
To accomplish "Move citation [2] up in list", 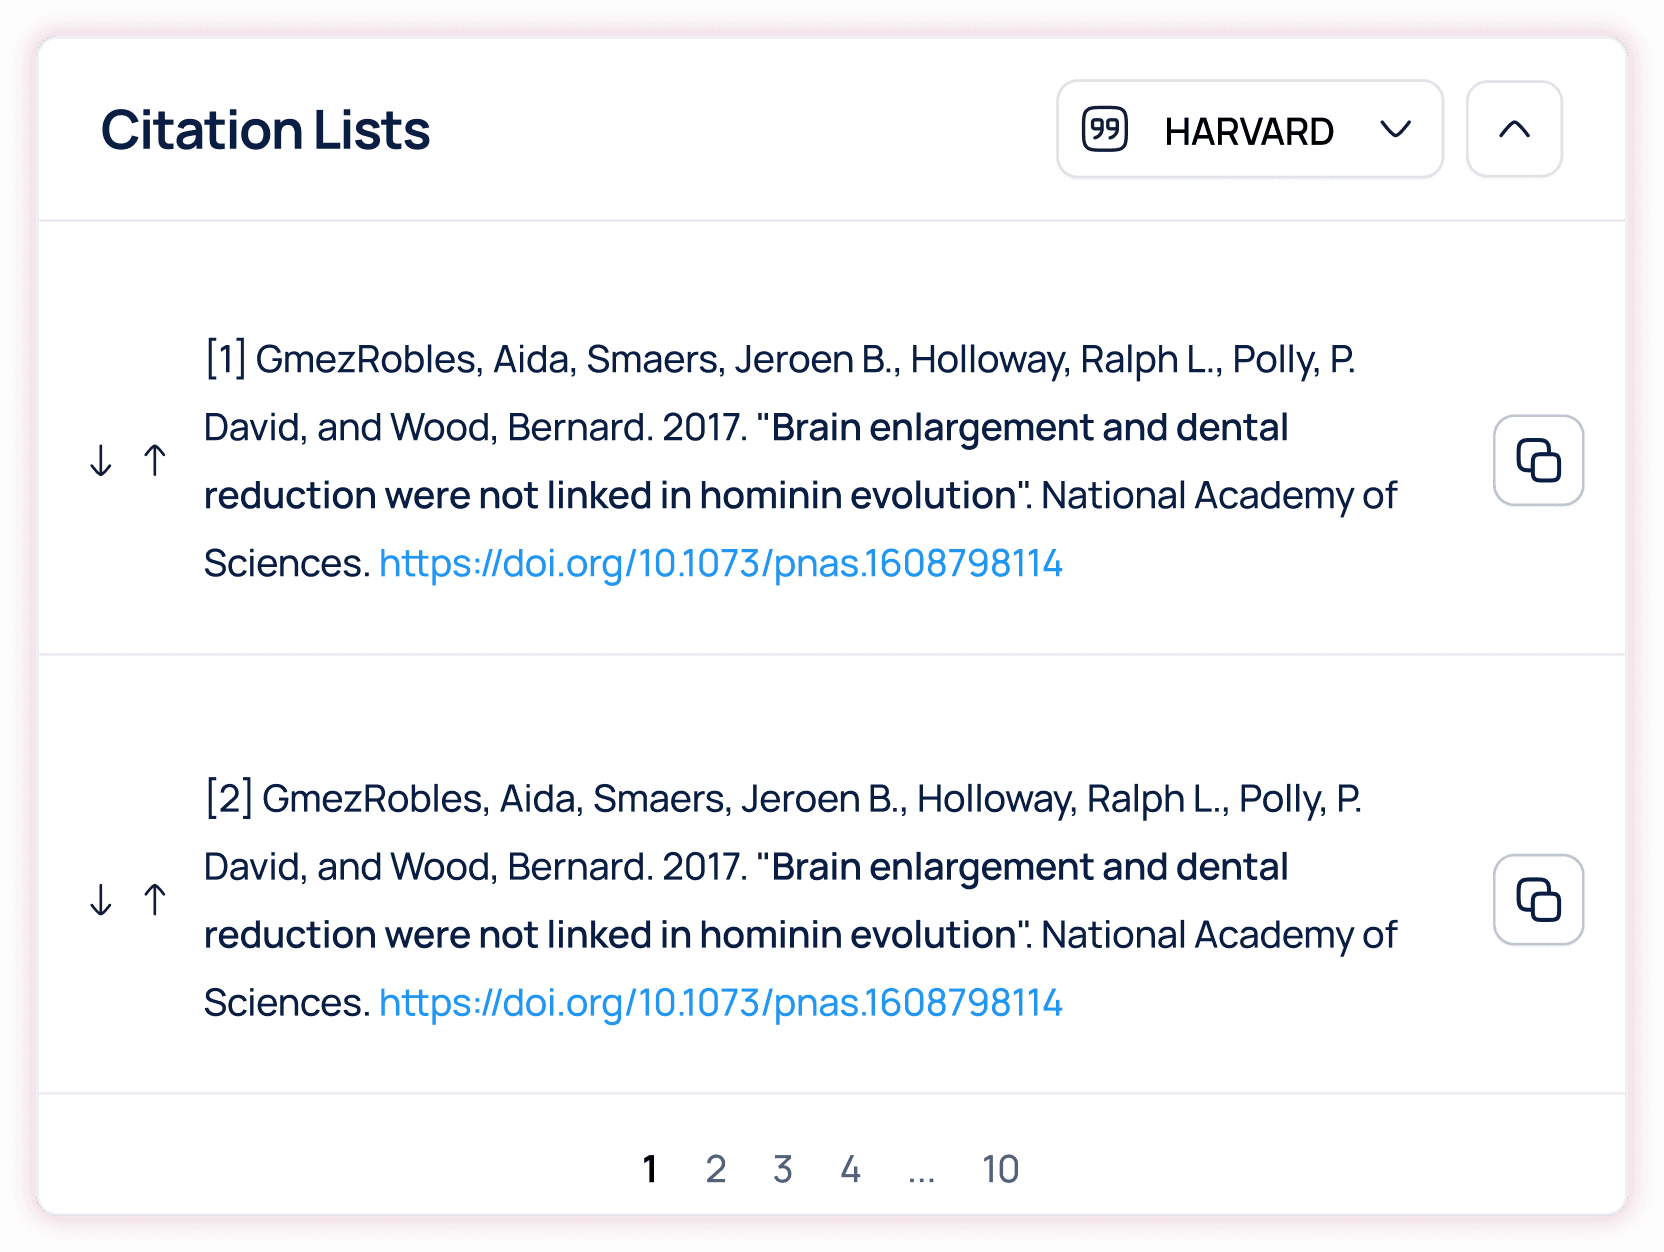I will tap(155, 899).
